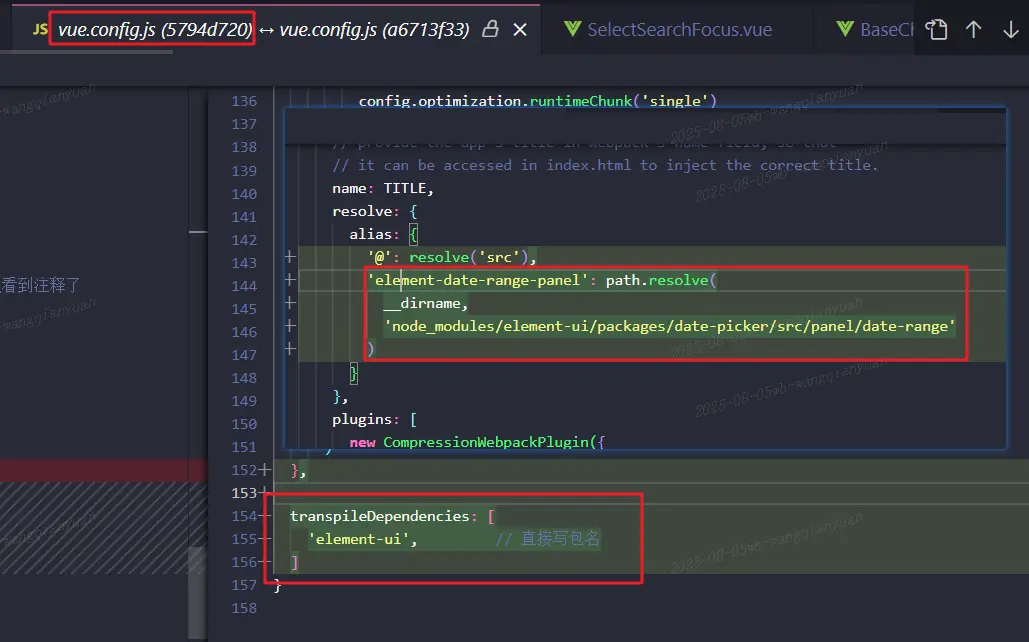This screenshot has width=1029, height=642.
Task: Click line number 140 in the gutter
Action: pyautogui.click(x=244, y=194)
